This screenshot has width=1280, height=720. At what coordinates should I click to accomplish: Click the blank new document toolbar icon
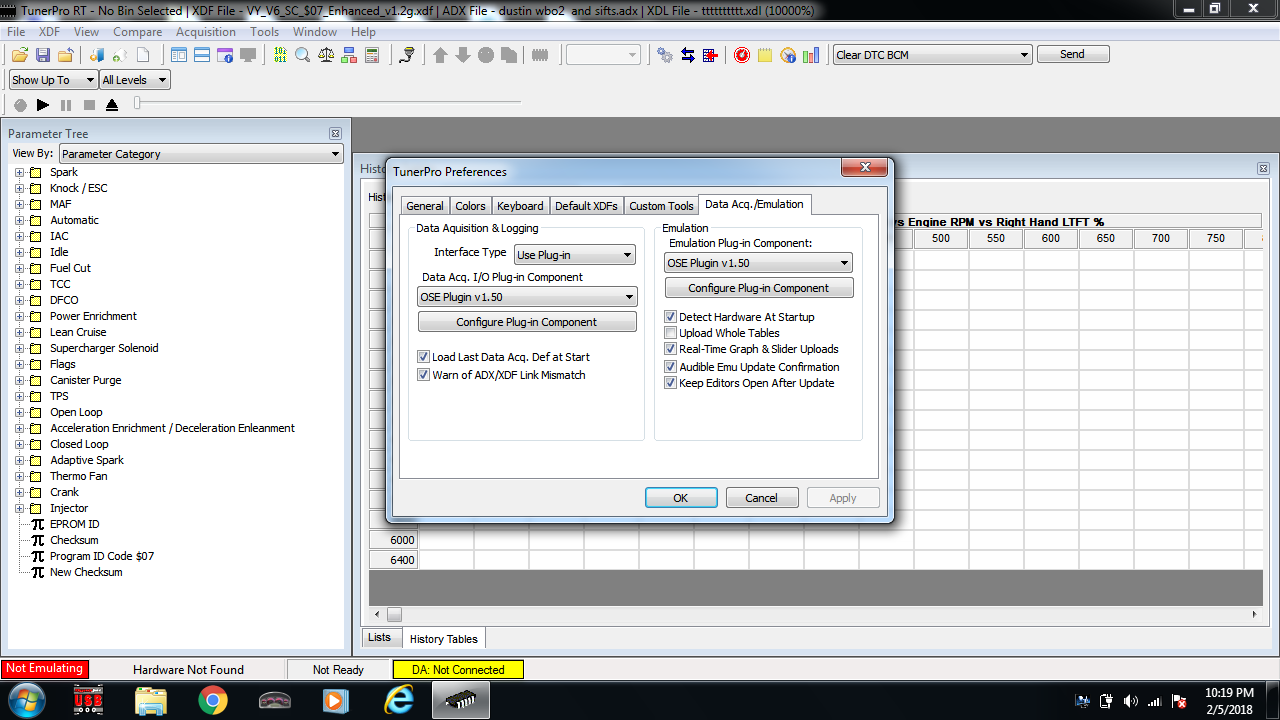(x=143, y=55)
